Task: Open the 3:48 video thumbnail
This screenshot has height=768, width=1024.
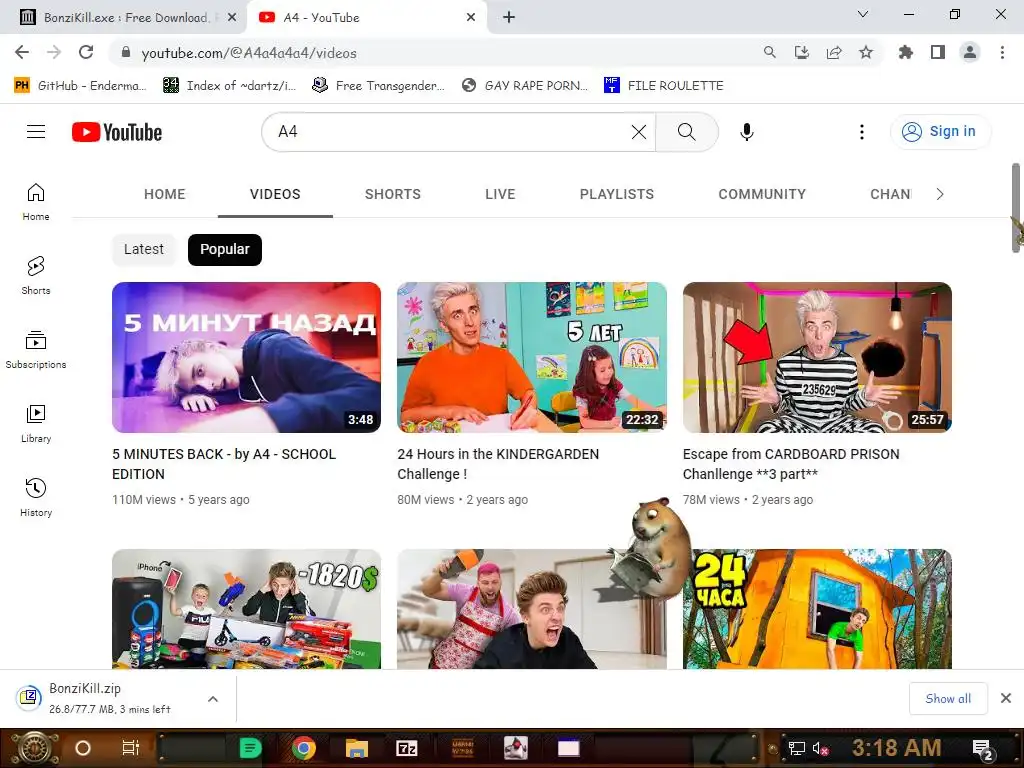Action: click(246, 357)
